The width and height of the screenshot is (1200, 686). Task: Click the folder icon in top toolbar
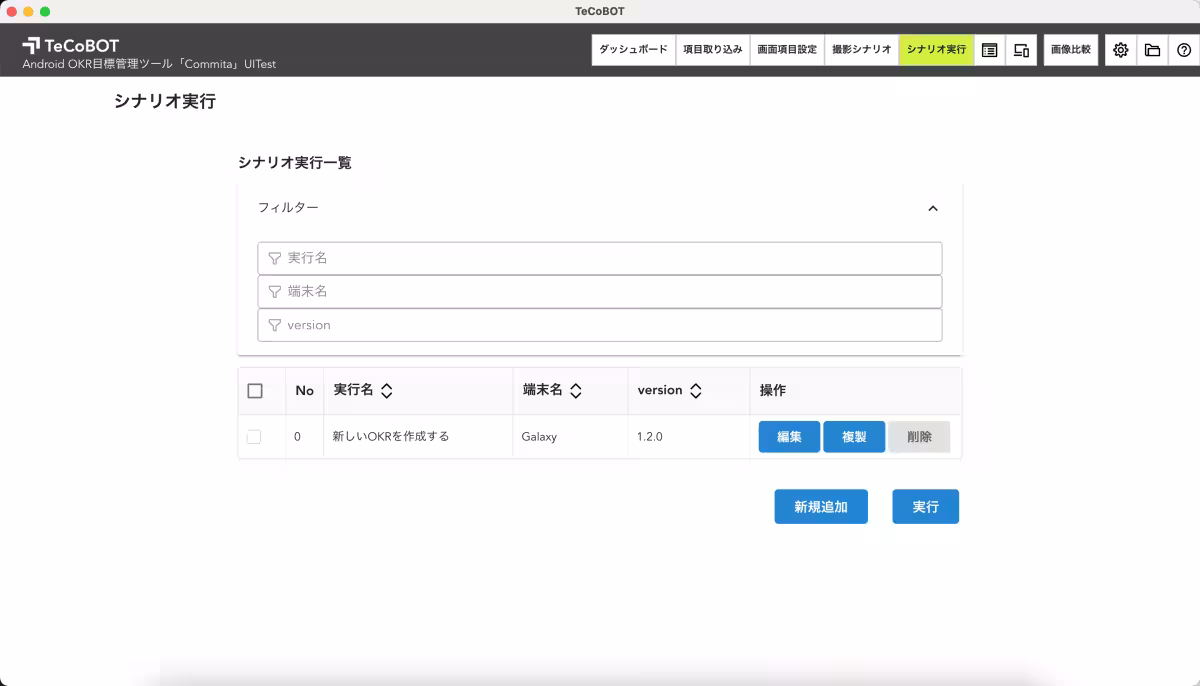pos(1152,50)
